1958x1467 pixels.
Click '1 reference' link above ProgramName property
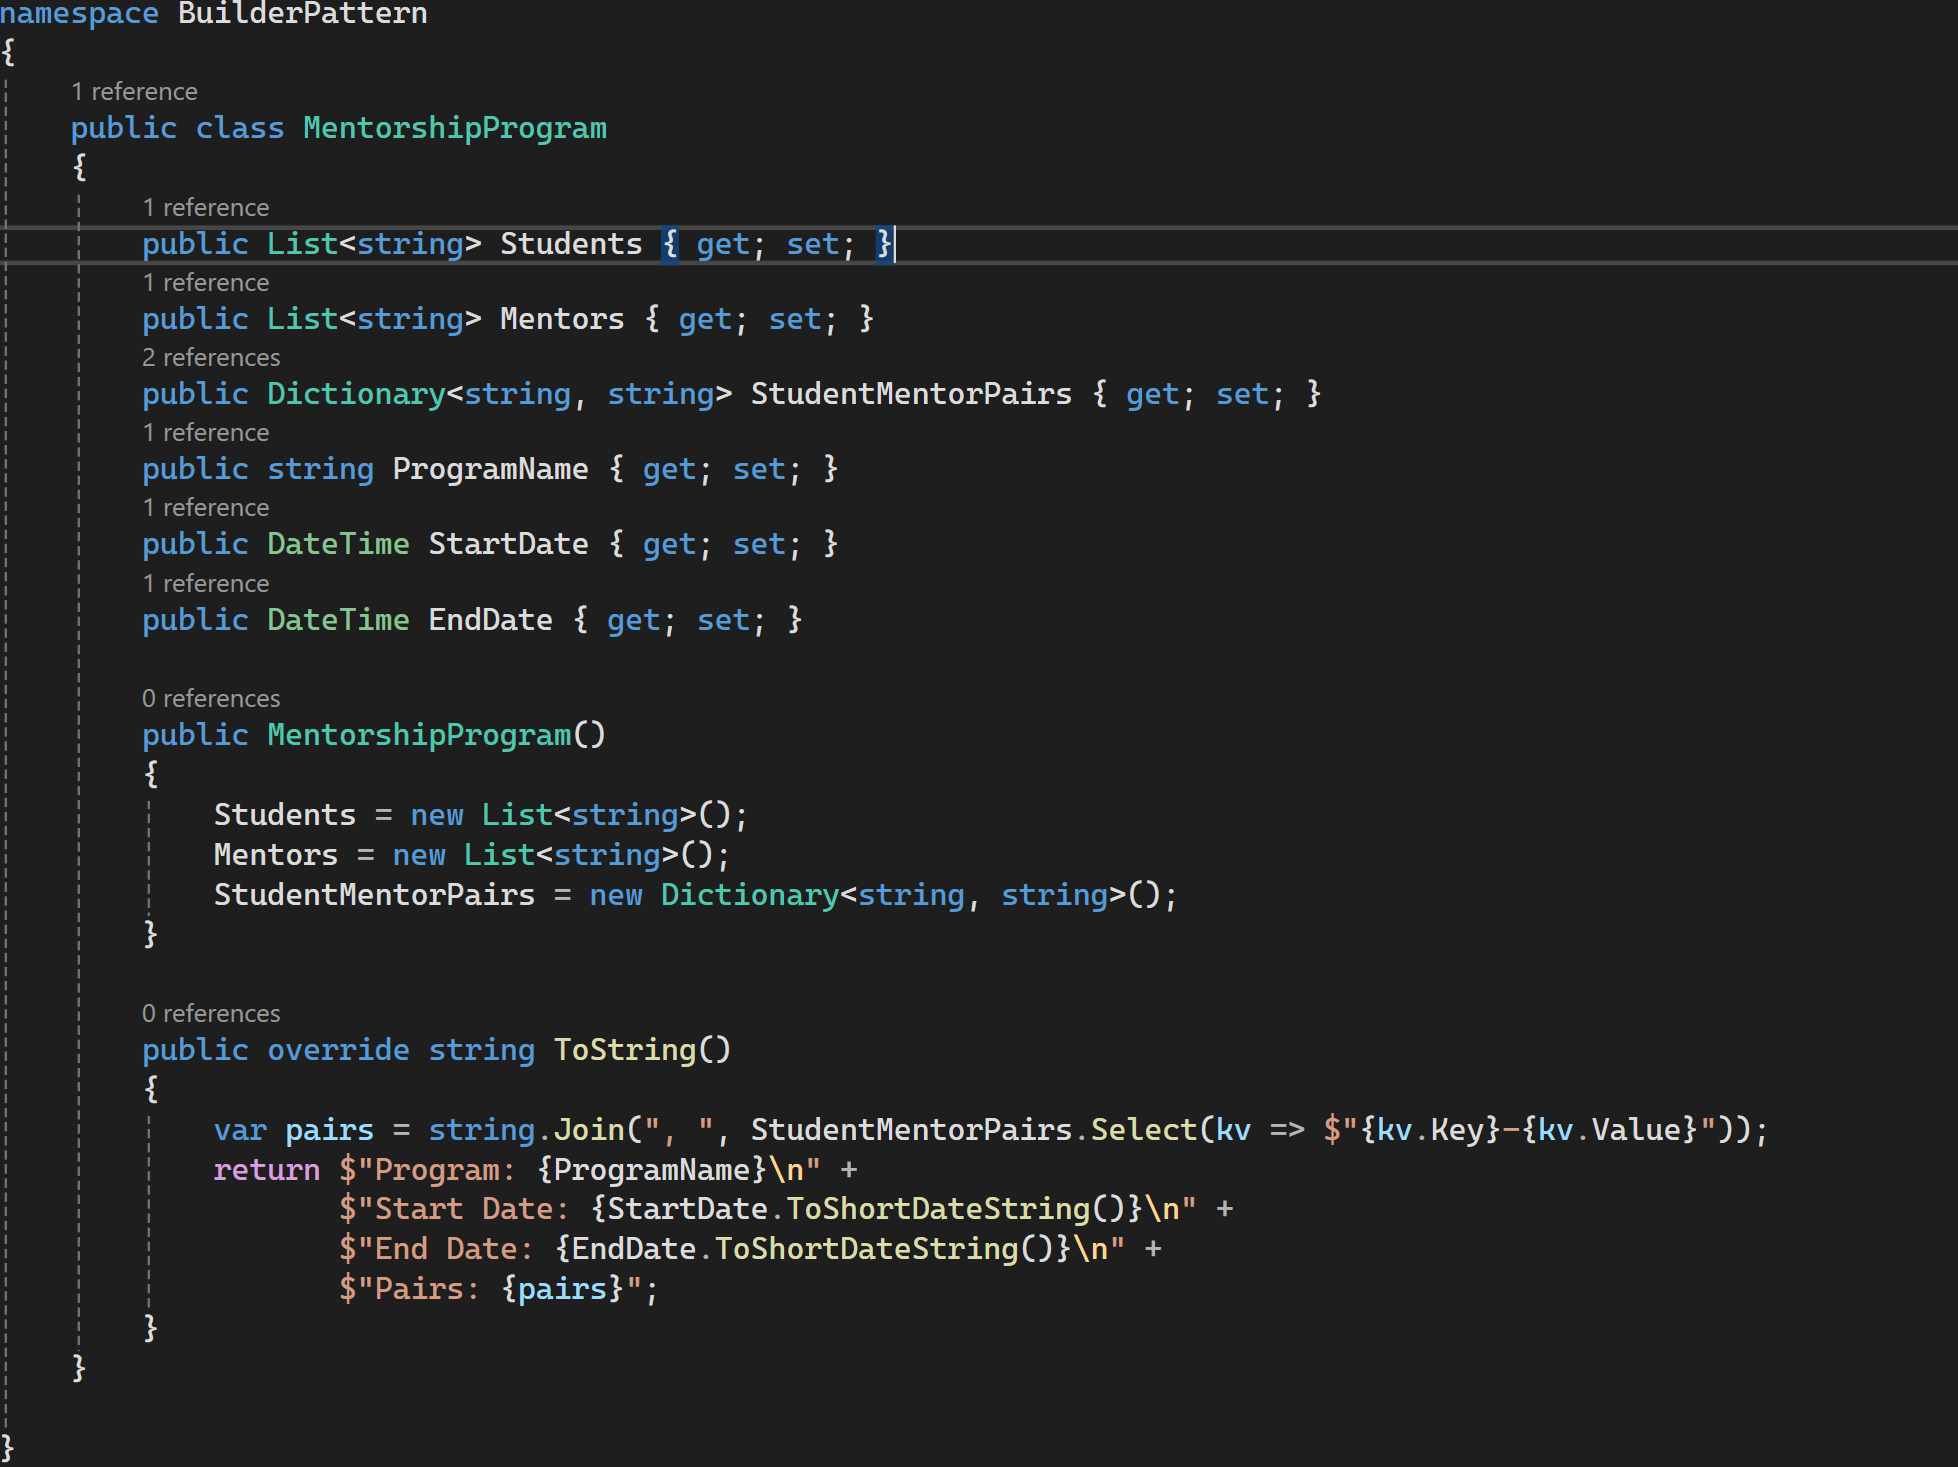(x=205, y=433)
